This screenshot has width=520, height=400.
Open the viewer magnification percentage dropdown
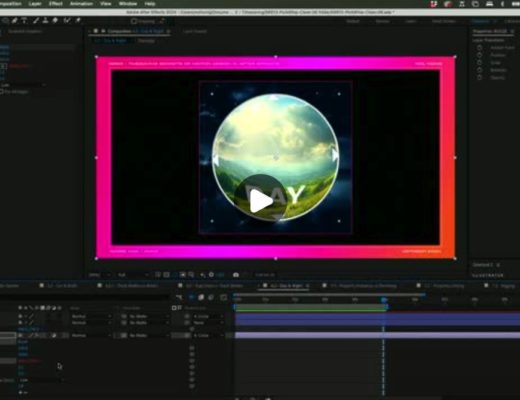click(99, 275)
